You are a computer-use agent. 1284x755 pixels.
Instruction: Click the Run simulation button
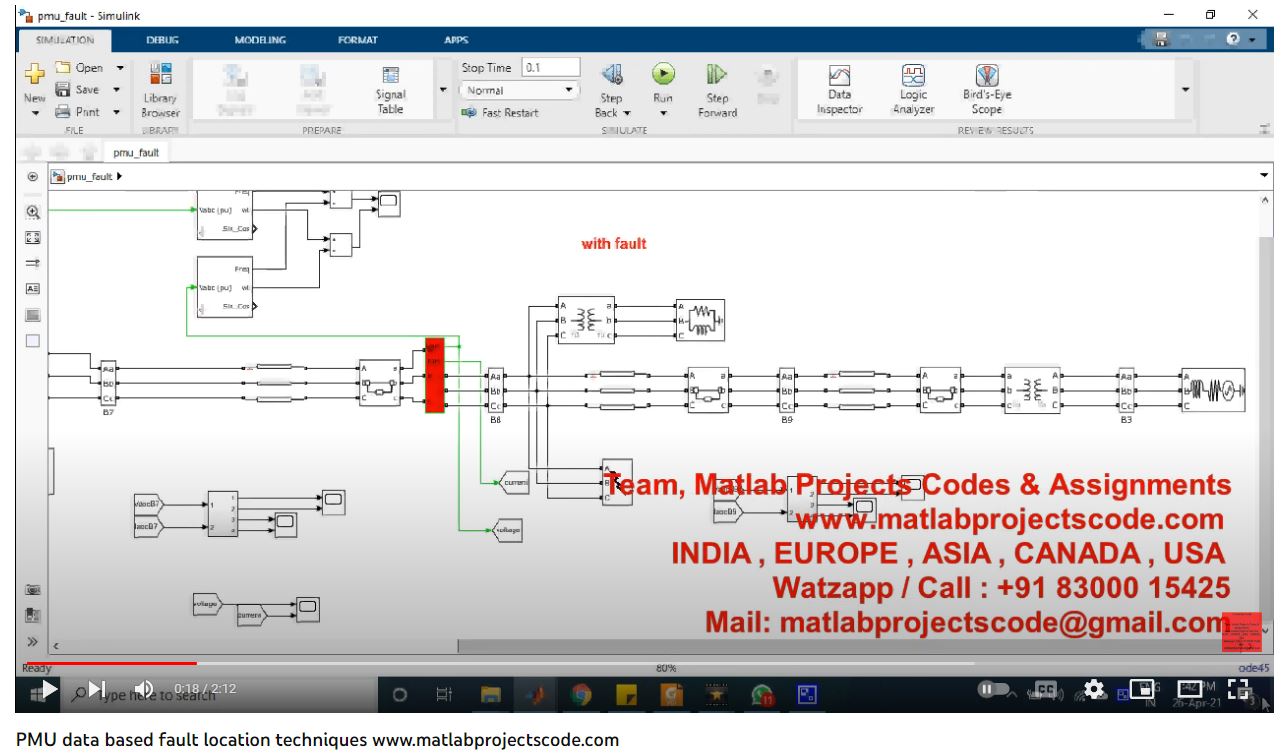click(x=663, y=75)
